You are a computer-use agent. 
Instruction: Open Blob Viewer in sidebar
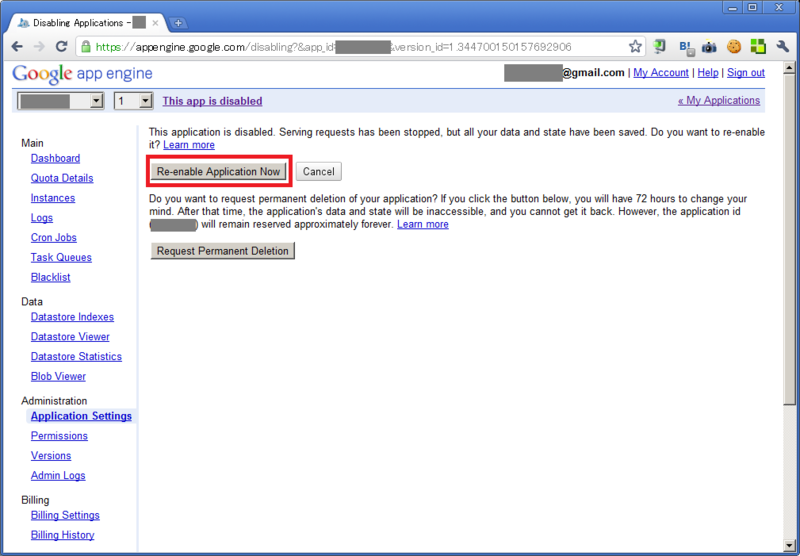58,376
